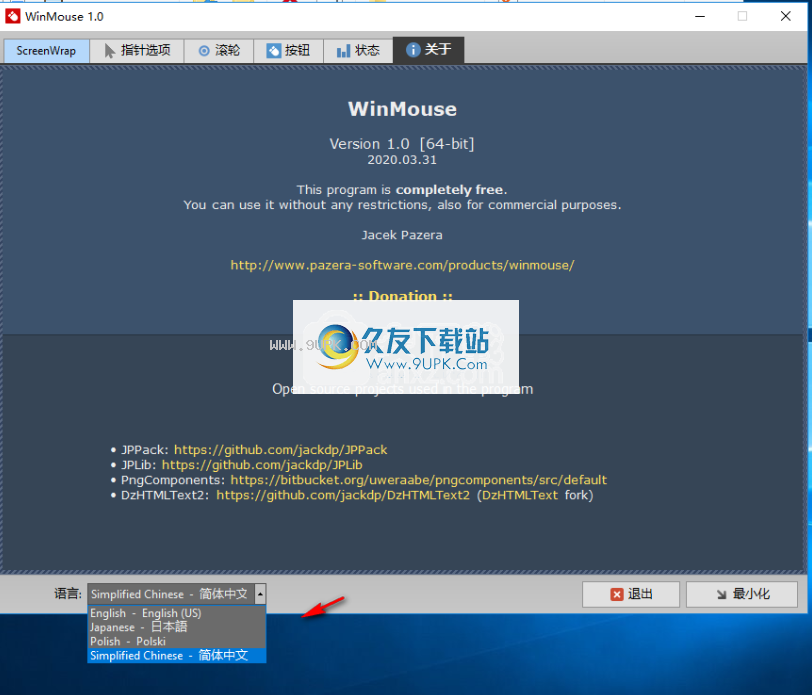The image size is (812, 695).
Task: Switch to the 按钮 tab
Action: coord(288,51)
